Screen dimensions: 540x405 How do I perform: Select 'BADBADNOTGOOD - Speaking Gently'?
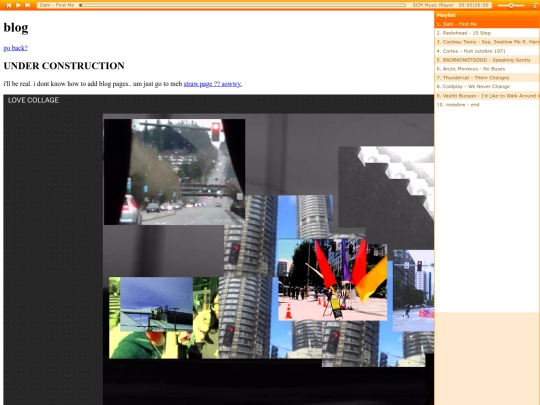pos(487,60)
